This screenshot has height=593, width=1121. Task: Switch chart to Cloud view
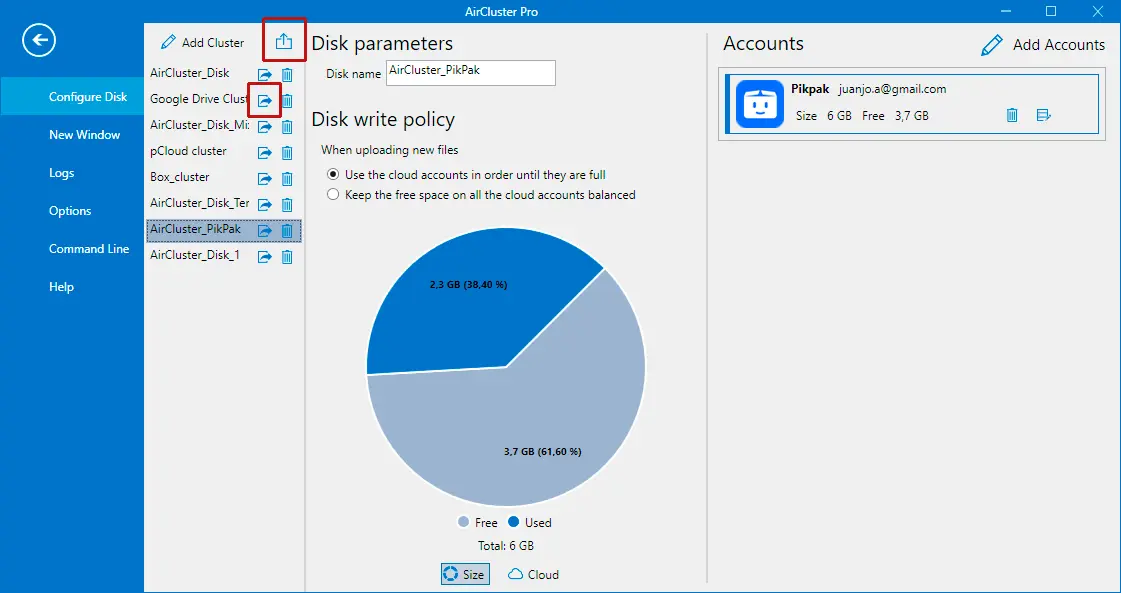coord(533,574)
